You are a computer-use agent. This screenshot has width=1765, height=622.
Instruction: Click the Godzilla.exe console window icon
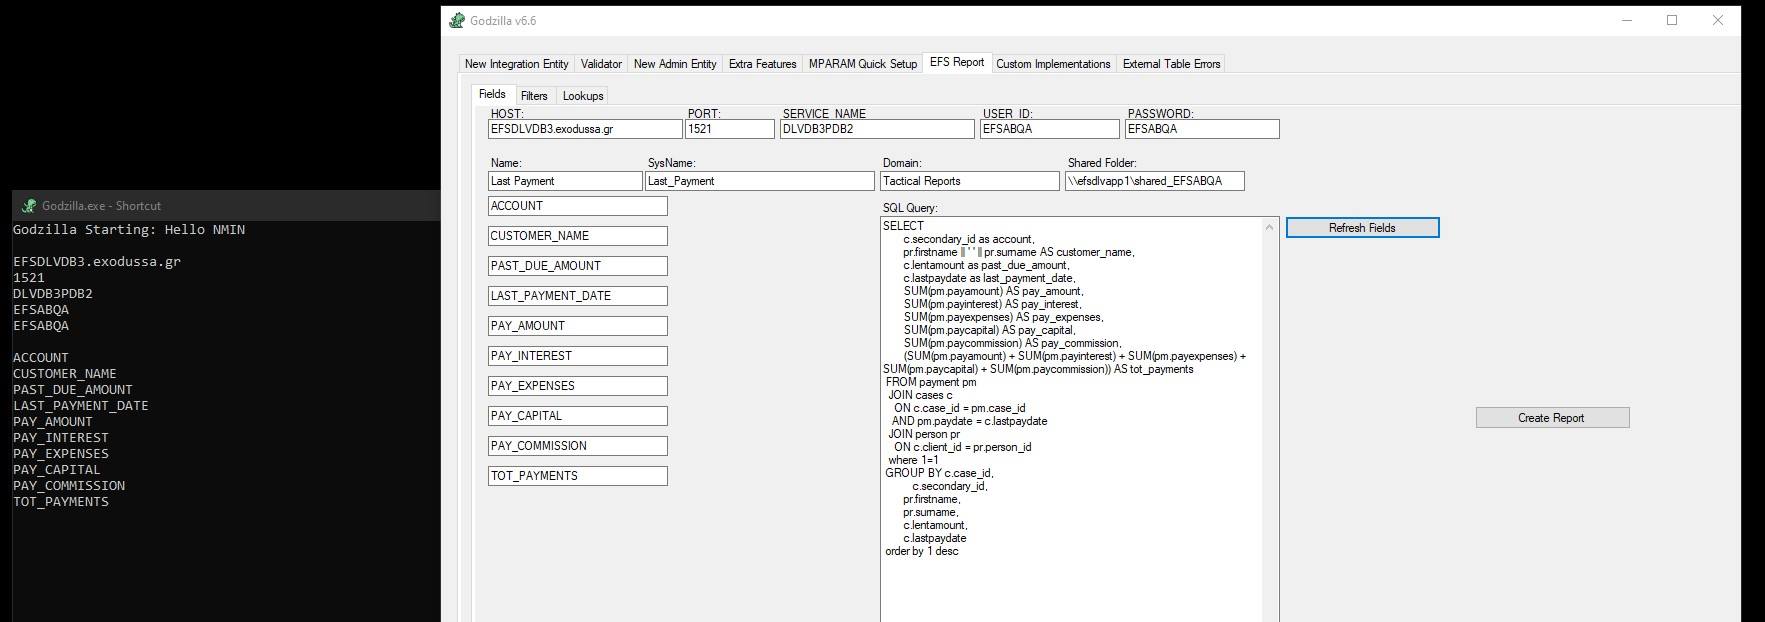(28, 206)
